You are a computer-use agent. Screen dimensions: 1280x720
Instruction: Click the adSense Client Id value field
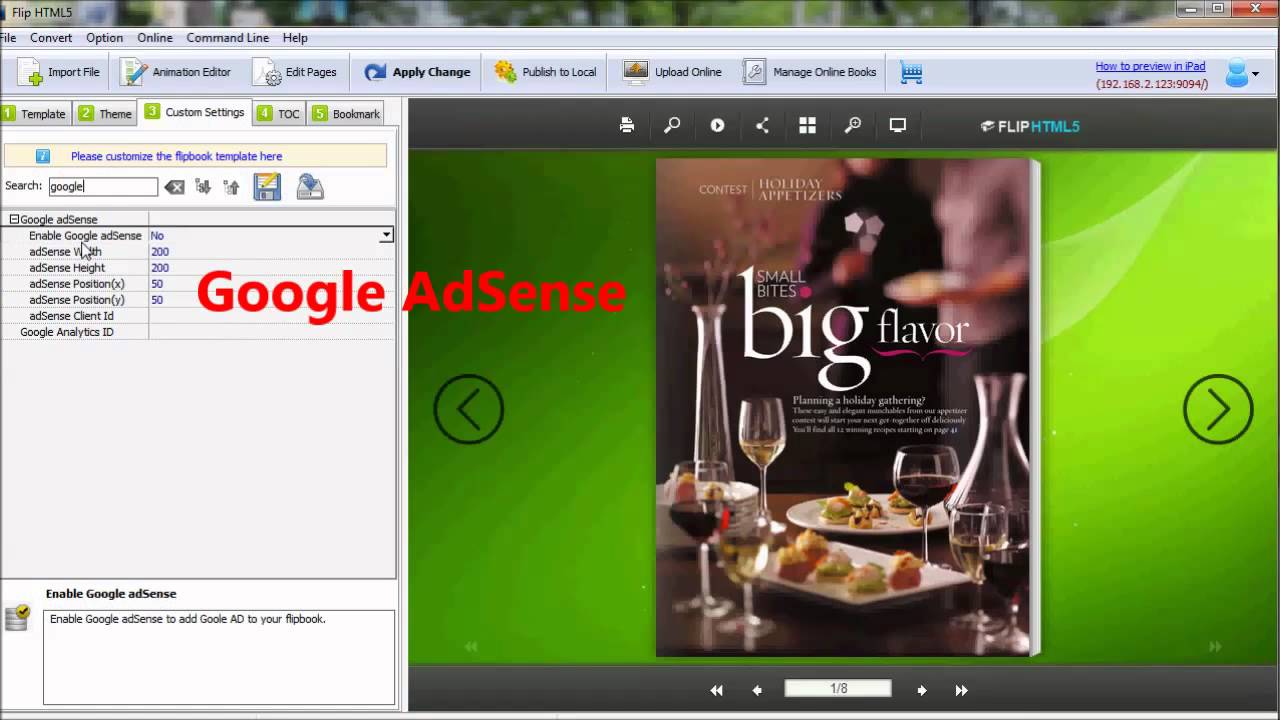point(271,316)
